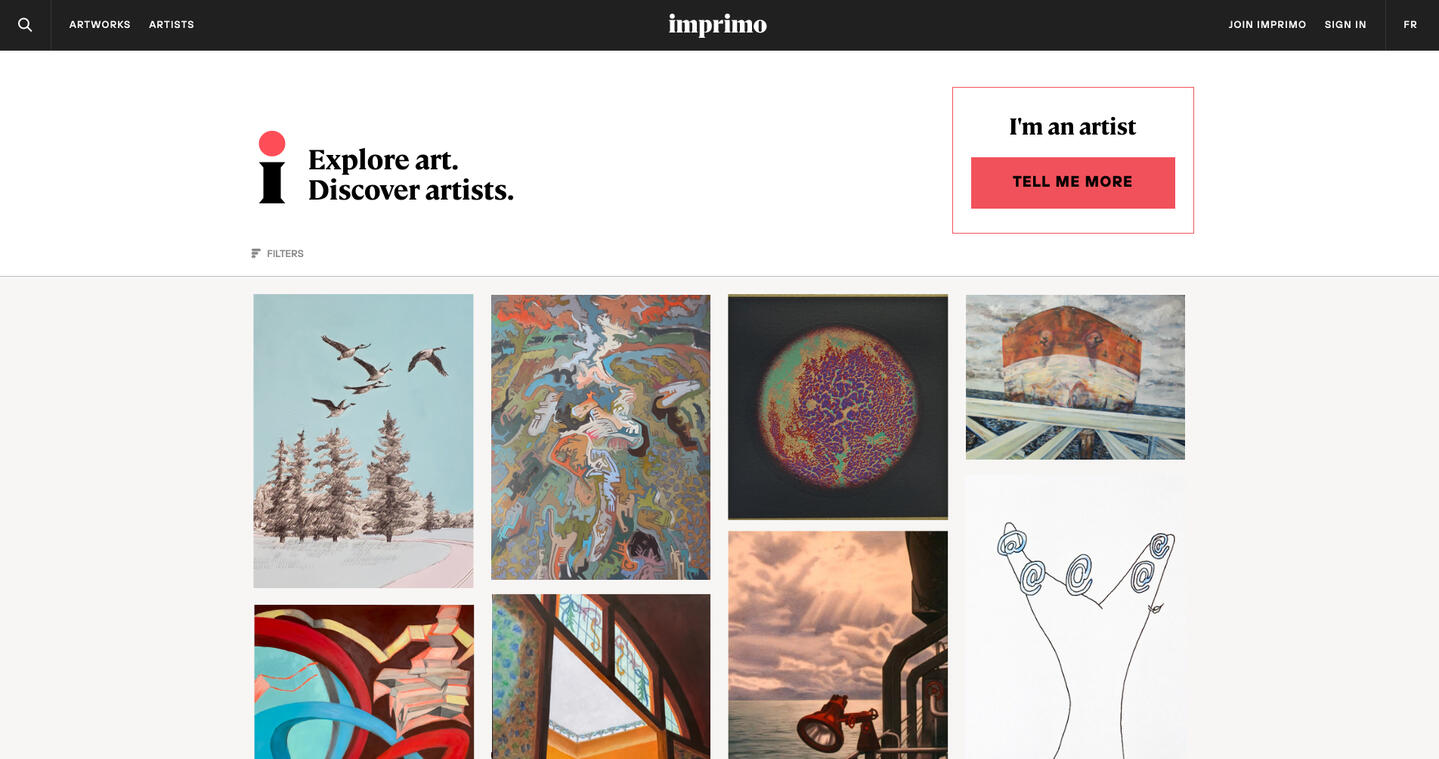The width and height of the screenshot is (1439, 759).
Task: Open the colorful abstract swirling painting
Action: click(600, 437)
